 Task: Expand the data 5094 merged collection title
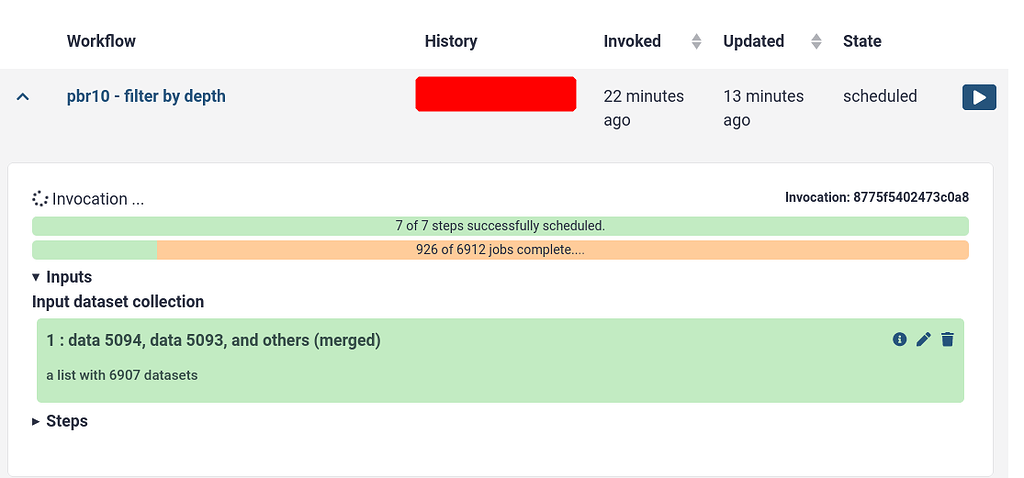[214, 340]
